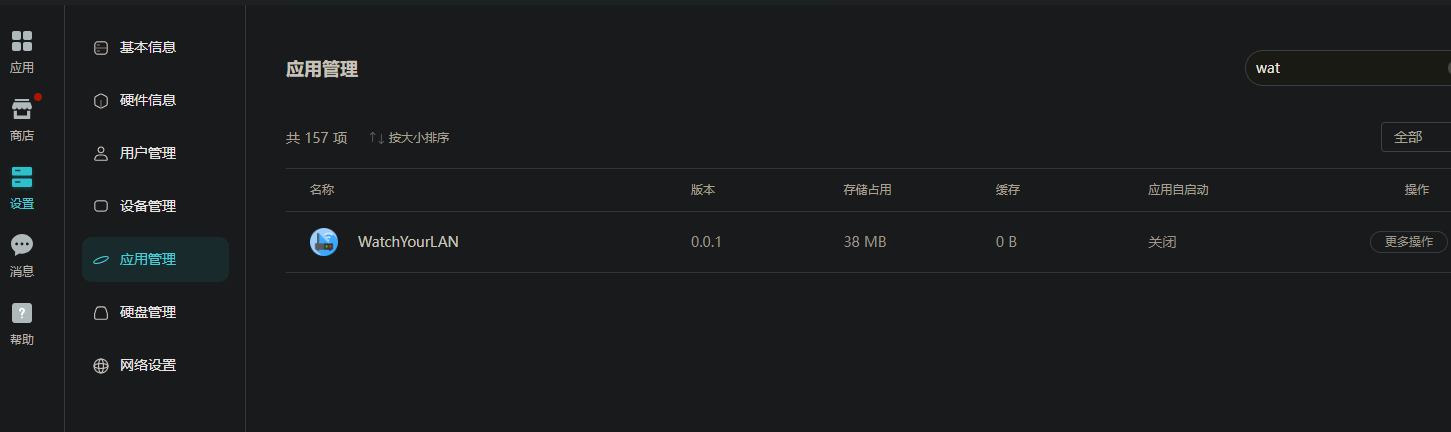Click the WatchYourLAN app icon
Image resolution: width=1451 pixels, height=432 pixels.
click(x=324, y=242)
